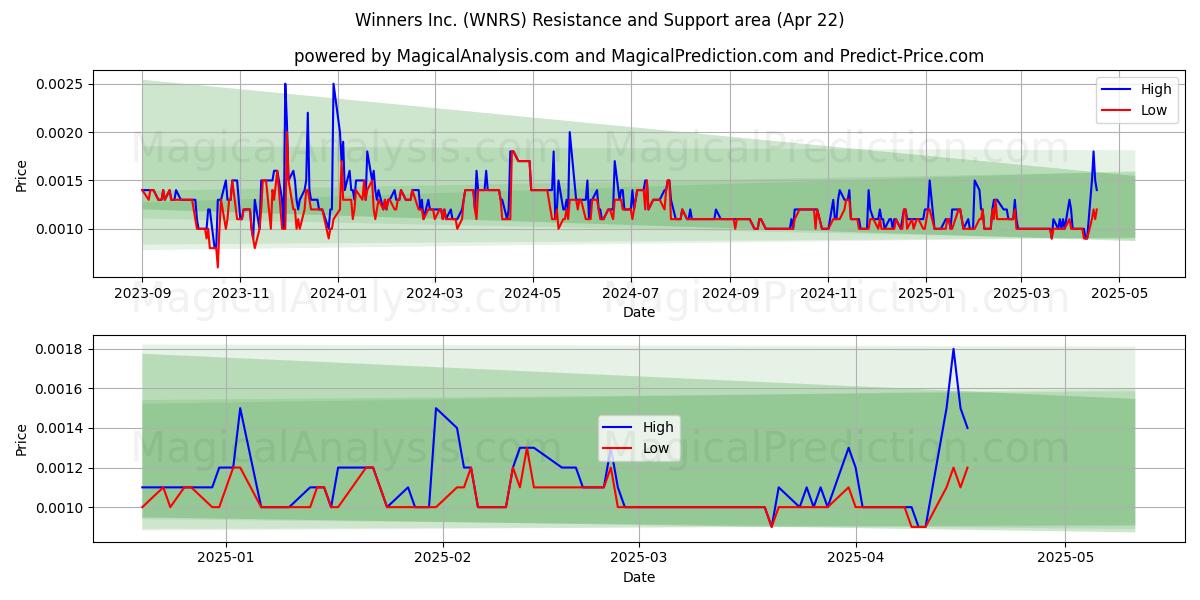Click the '0.0016' y-axis tick in the bottom chart

click(60, 388)
